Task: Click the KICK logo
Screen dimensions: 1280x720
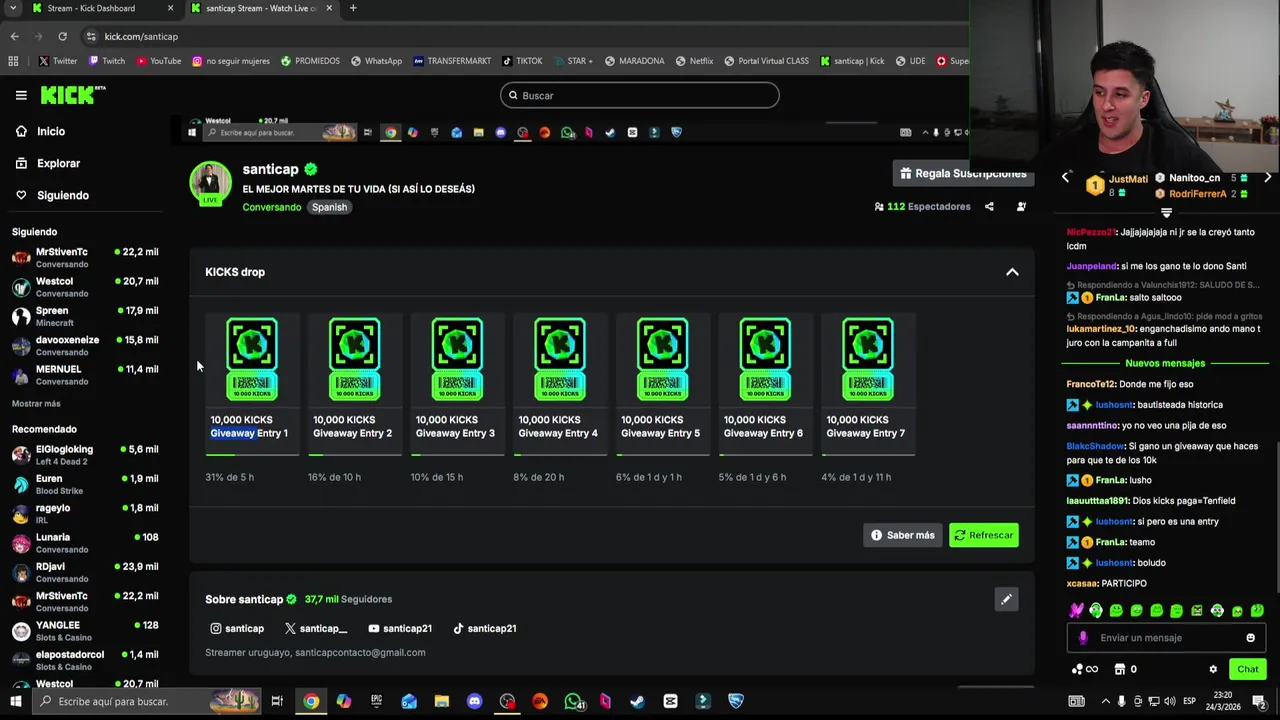Action: 73,95
